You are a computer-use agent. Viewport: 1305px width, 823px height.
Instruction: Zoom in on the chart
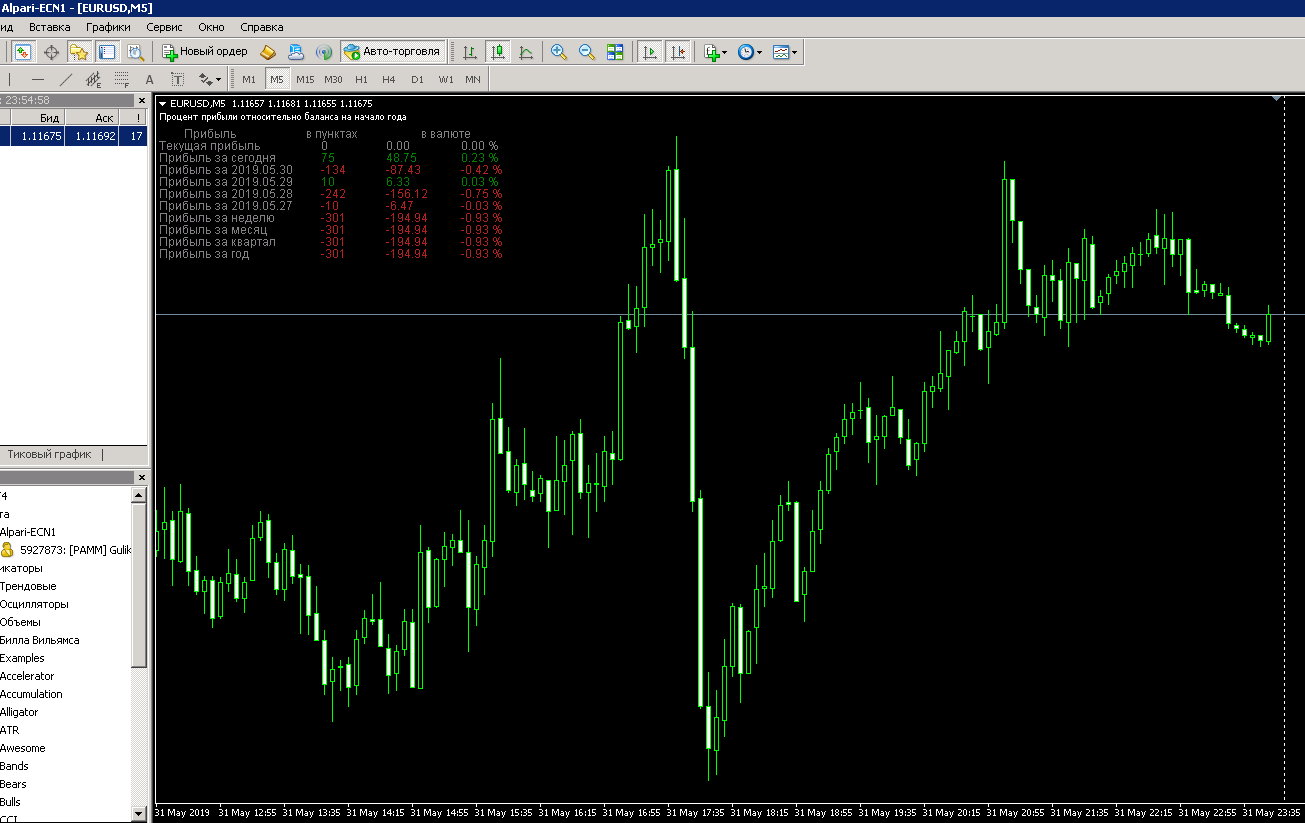(559, 52)
